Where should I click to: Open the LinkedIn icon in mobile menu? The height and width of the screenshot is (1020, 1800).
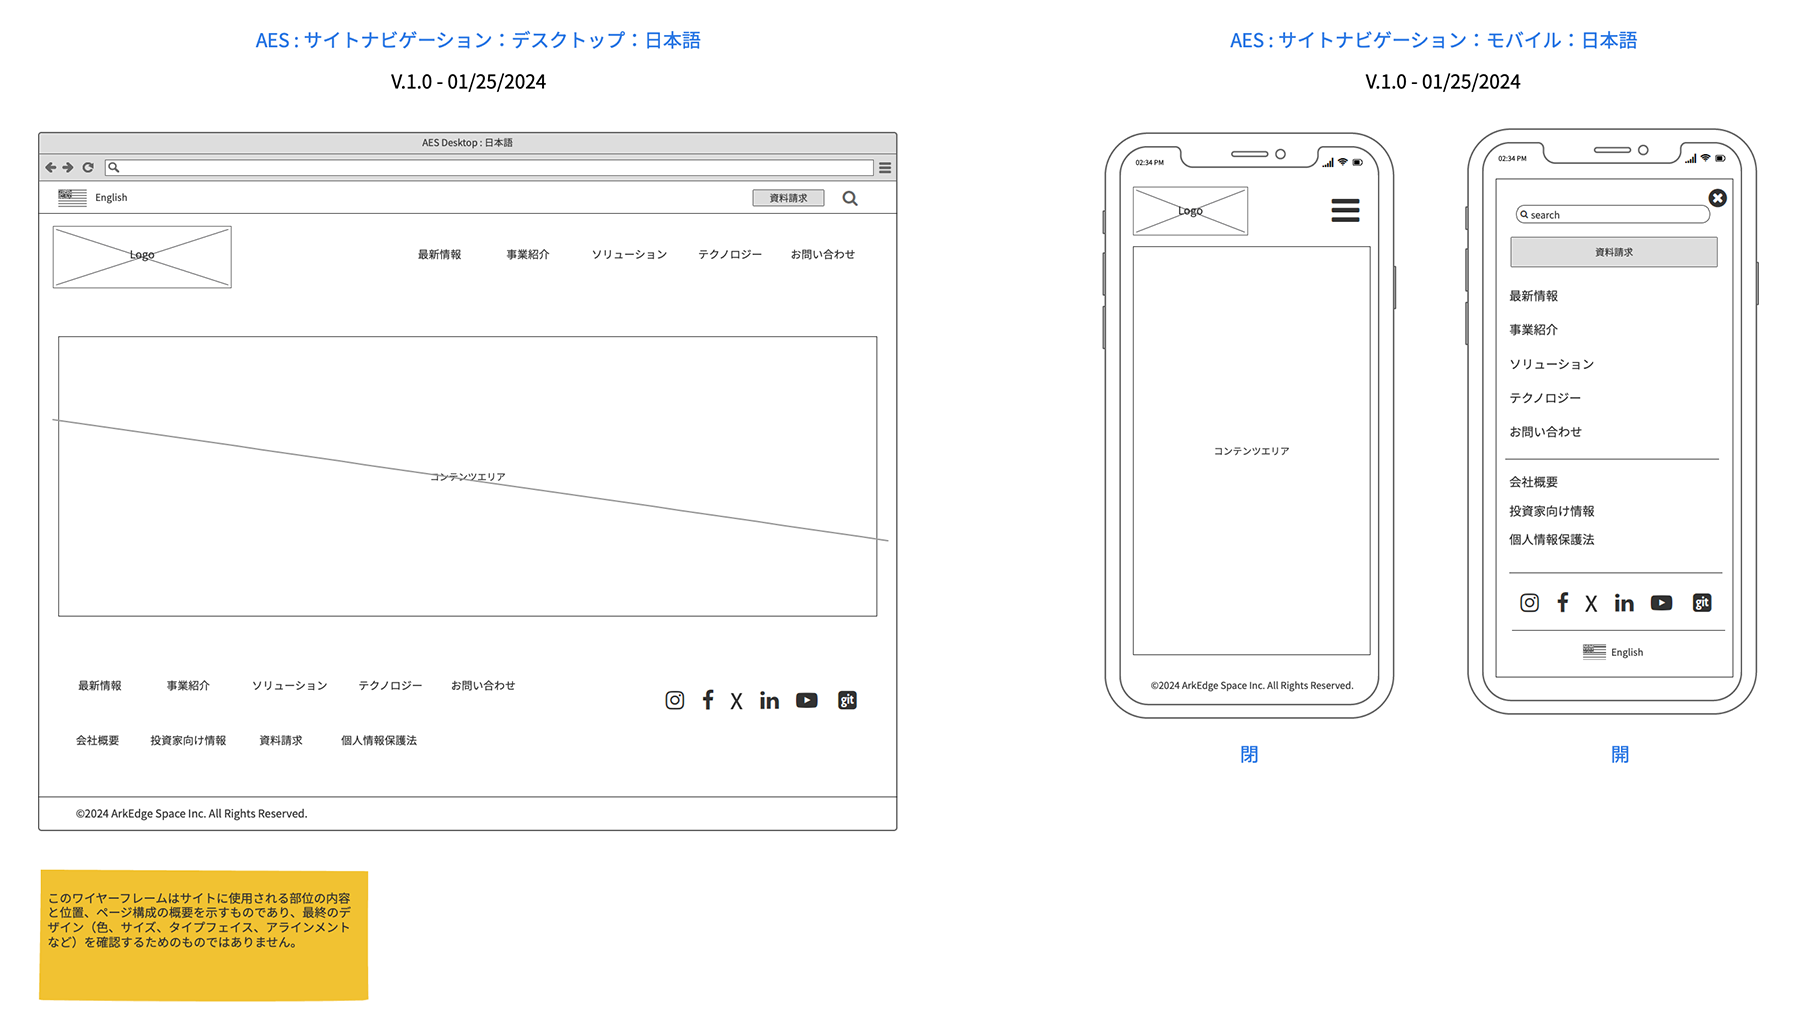(1624, 603)
